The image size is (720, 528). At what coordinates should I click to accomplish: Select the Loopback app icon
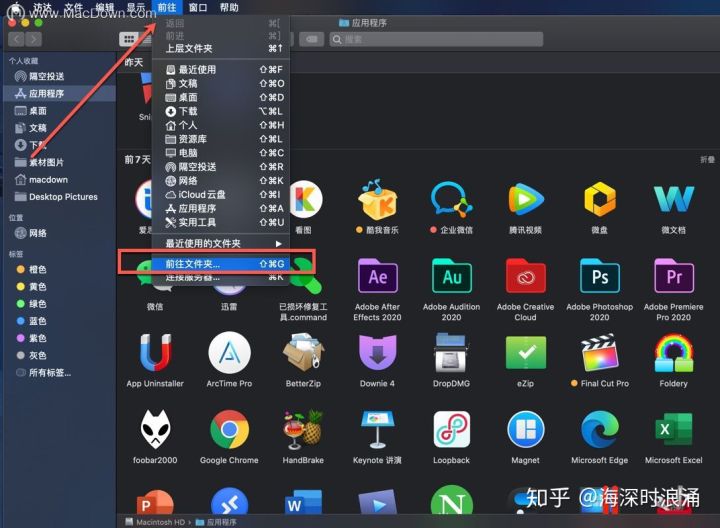451,429
